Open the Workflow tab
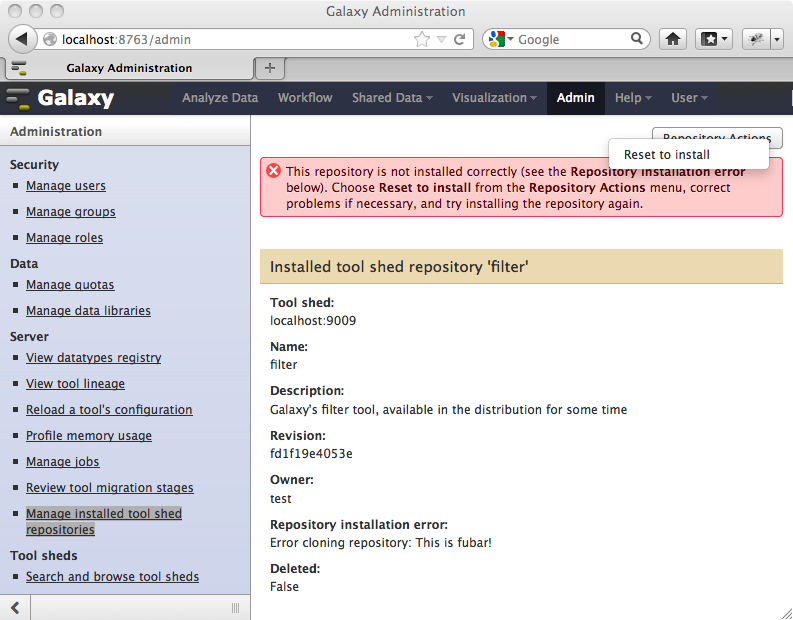 [x=305, y=98]
